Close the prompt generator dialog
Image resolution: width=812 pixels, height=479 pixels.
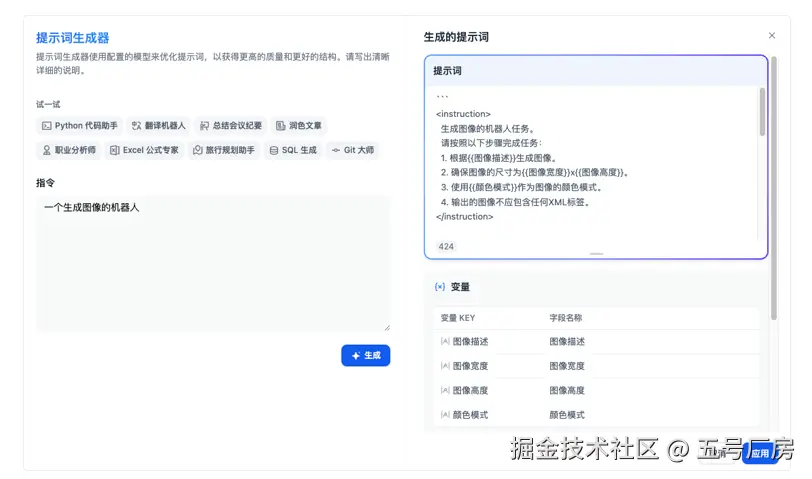click(x=772, y=36)
